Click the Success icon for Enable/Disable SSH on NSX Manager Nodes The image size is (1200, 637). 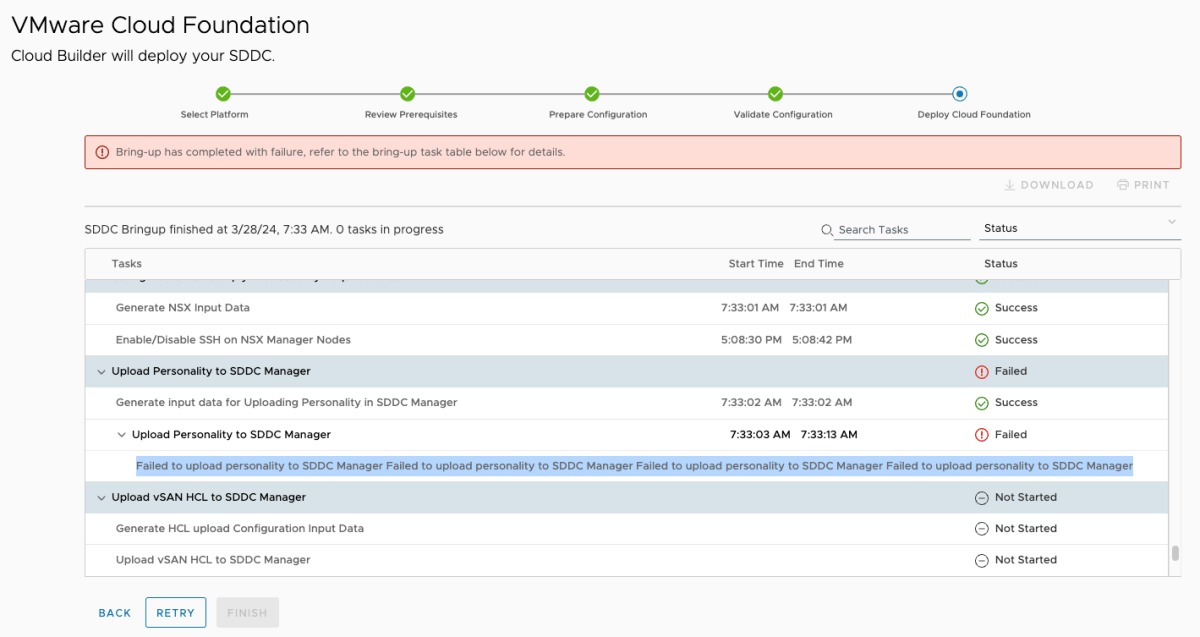click(982, 340)
